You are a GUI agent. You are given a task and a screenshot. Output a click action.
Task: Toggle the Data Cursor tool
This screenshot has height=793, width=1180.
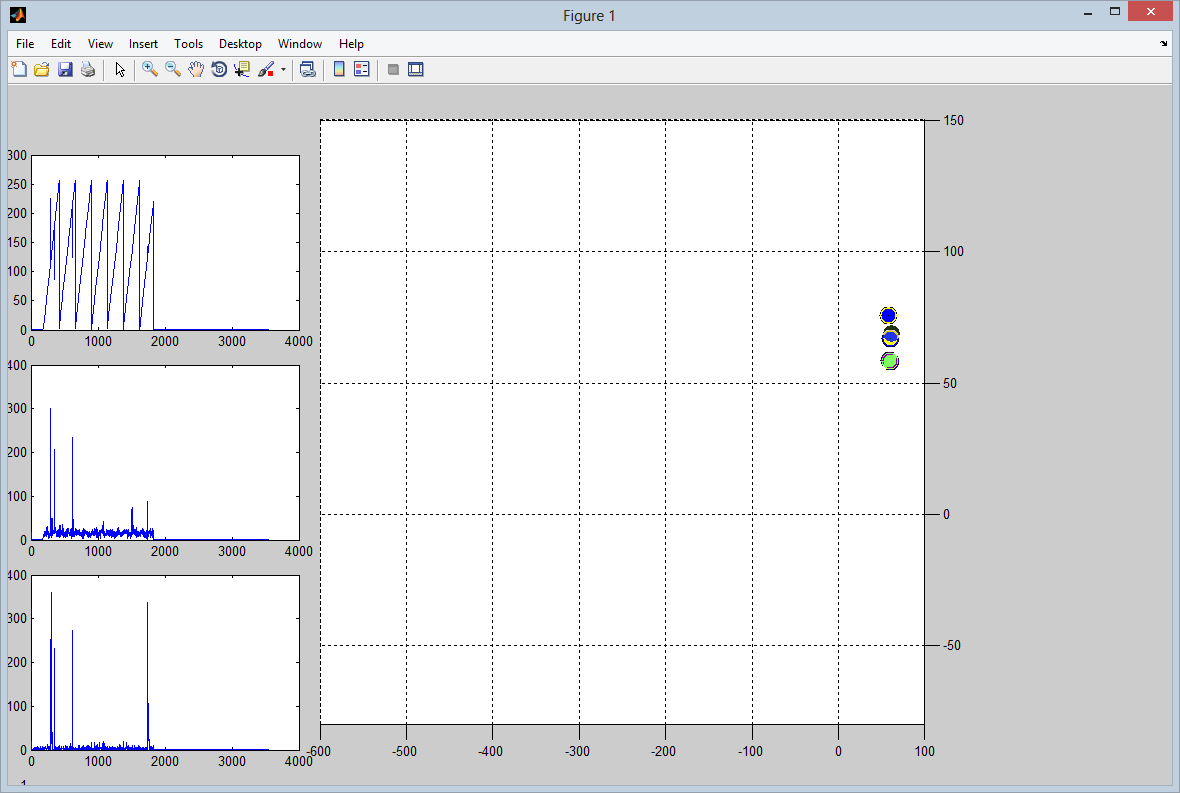[242, 69]
